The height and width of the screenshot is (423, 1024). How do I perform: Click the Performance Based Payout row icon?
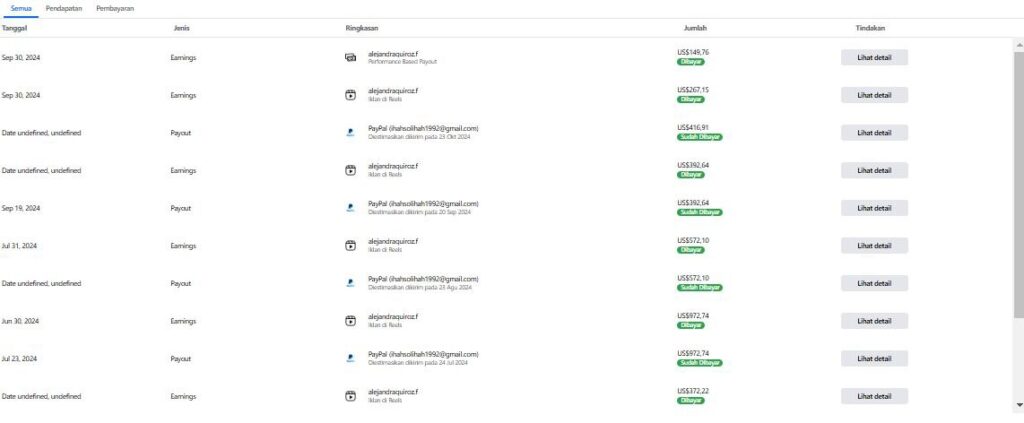[x=351, y=58]
